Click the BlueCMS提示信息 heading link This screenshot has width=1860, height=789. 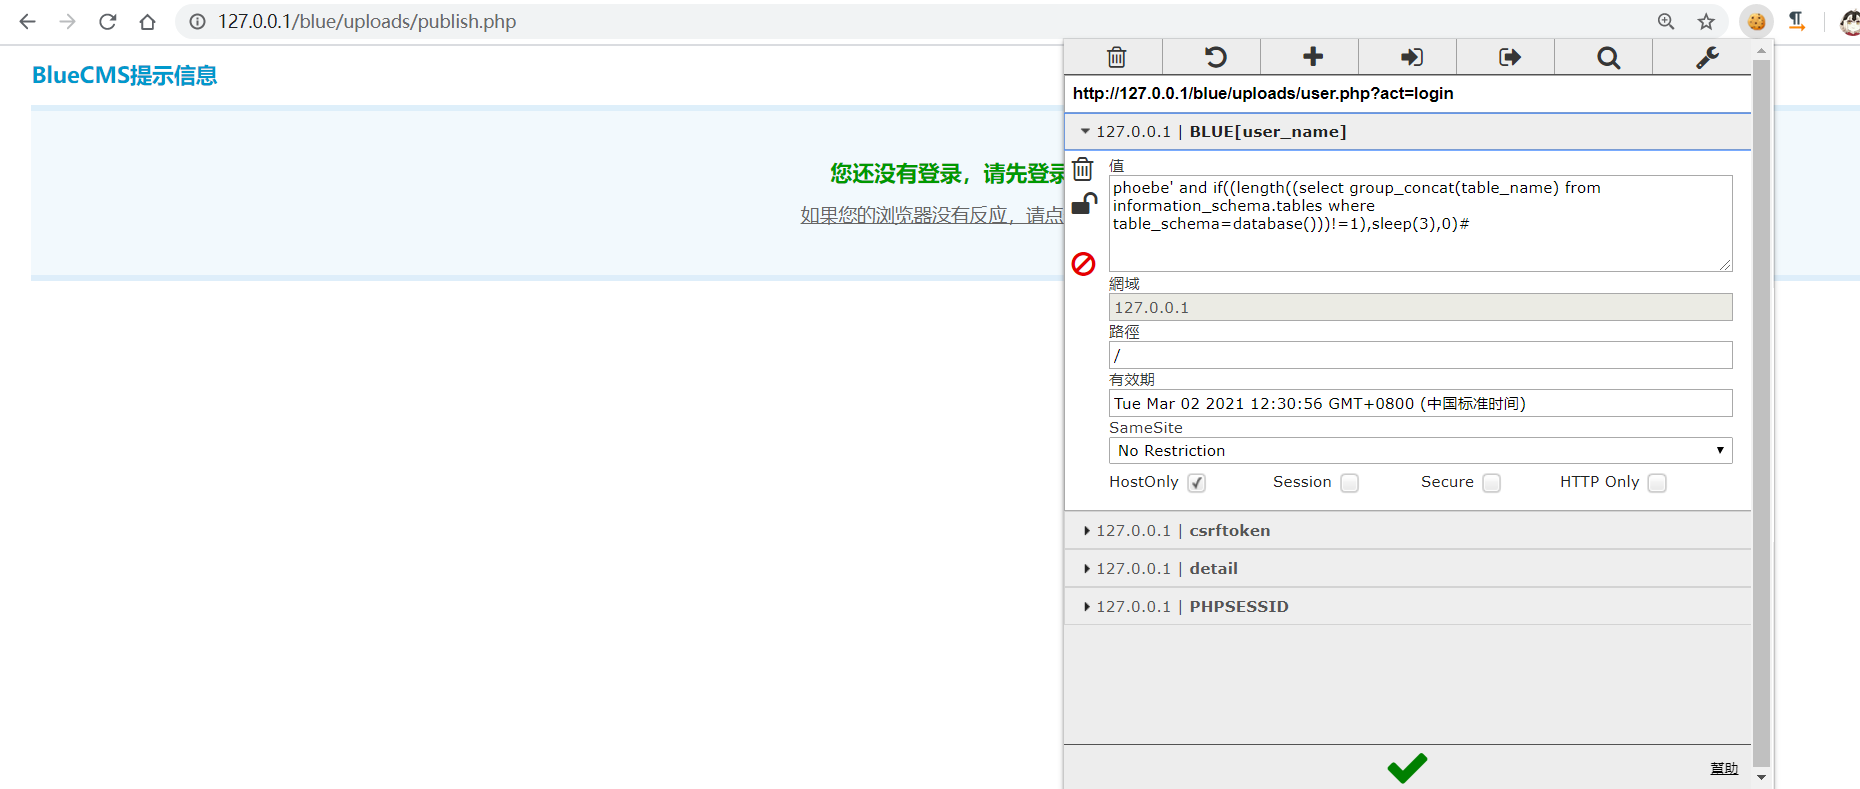point(124,75)
